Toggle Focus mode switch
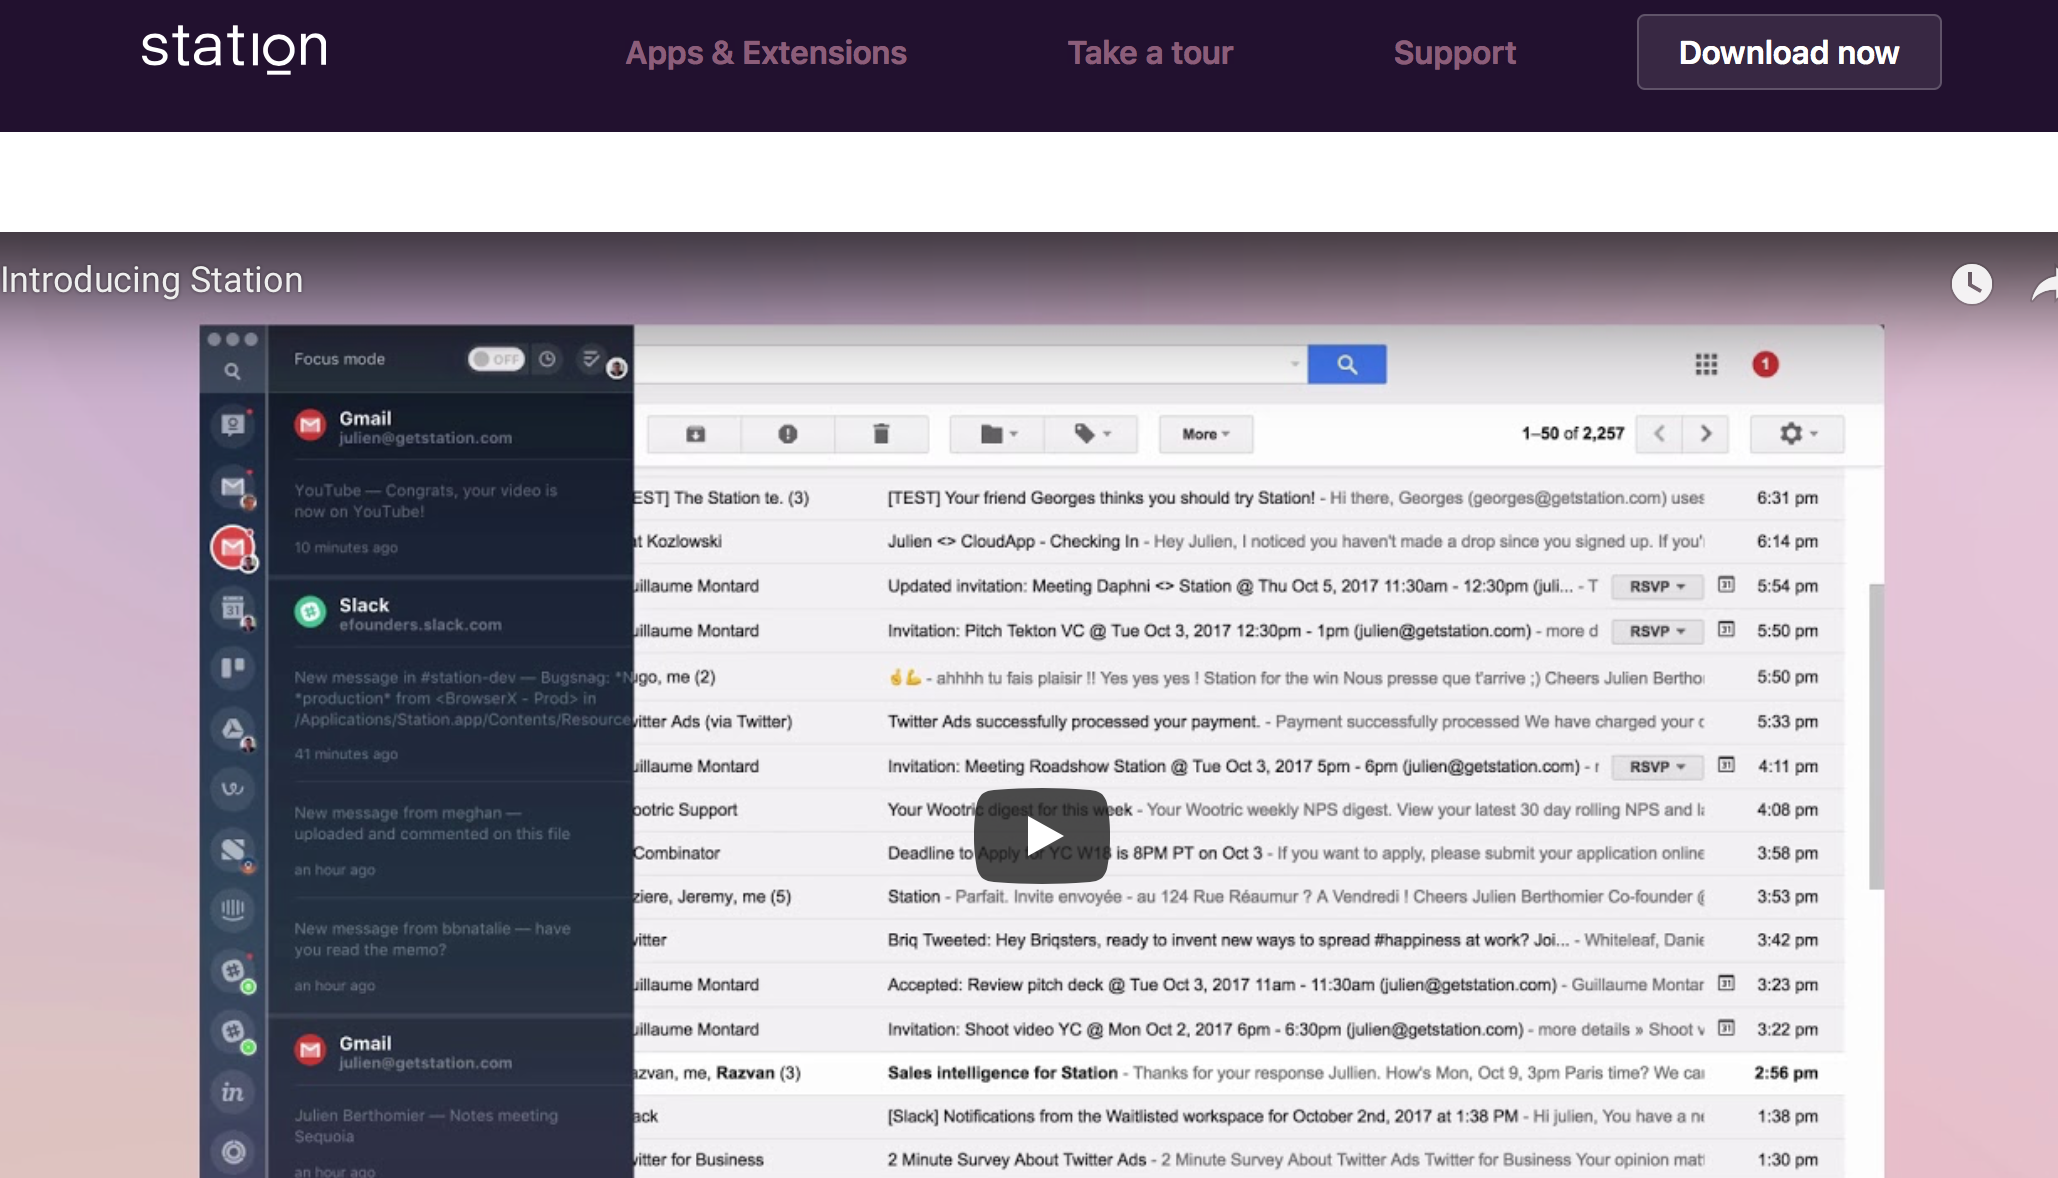 point(496,359)
